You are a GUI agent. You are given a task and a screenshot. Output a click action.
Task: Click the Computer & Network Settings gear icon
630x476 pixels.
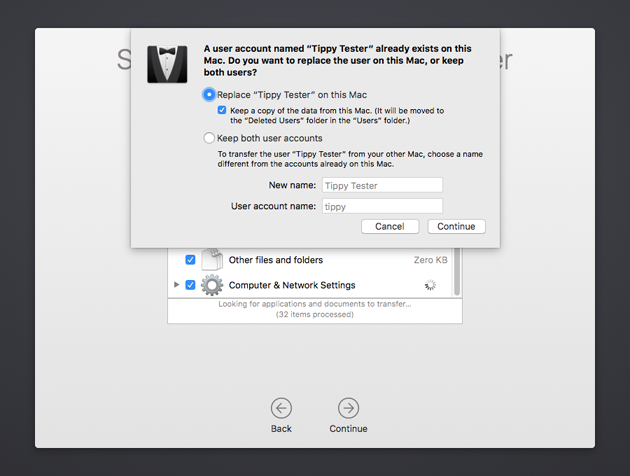point(212,285)
